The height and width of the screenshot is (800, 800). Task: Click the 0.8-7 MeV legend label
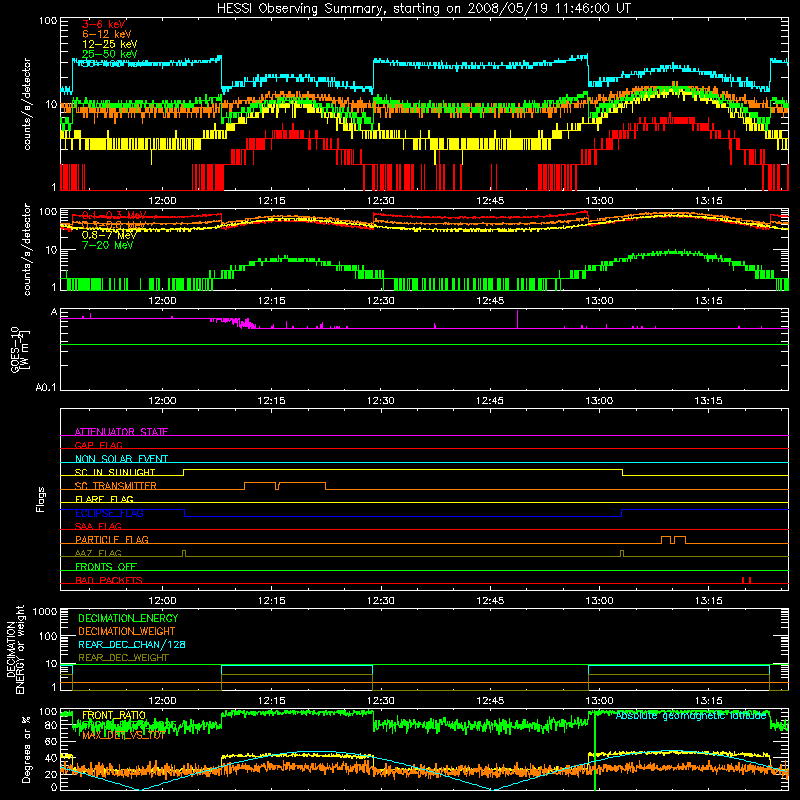[x=109, y=235]
